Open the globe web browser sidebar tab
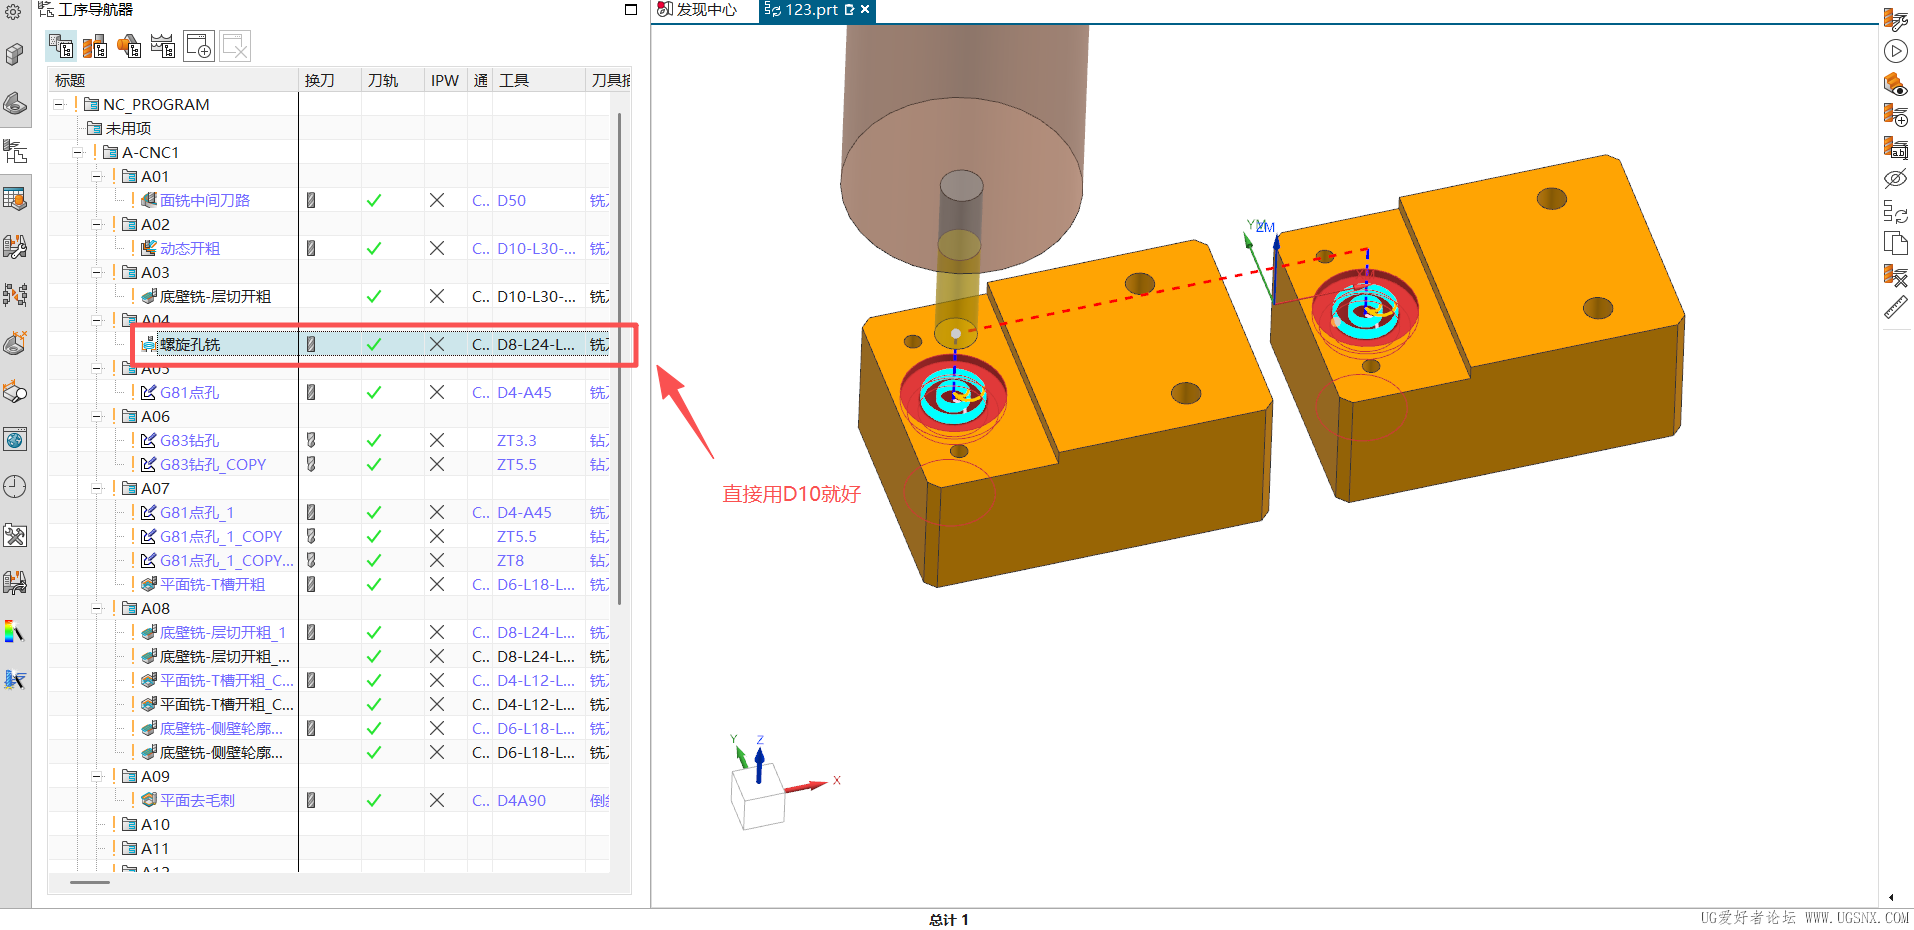 point(15,439)
